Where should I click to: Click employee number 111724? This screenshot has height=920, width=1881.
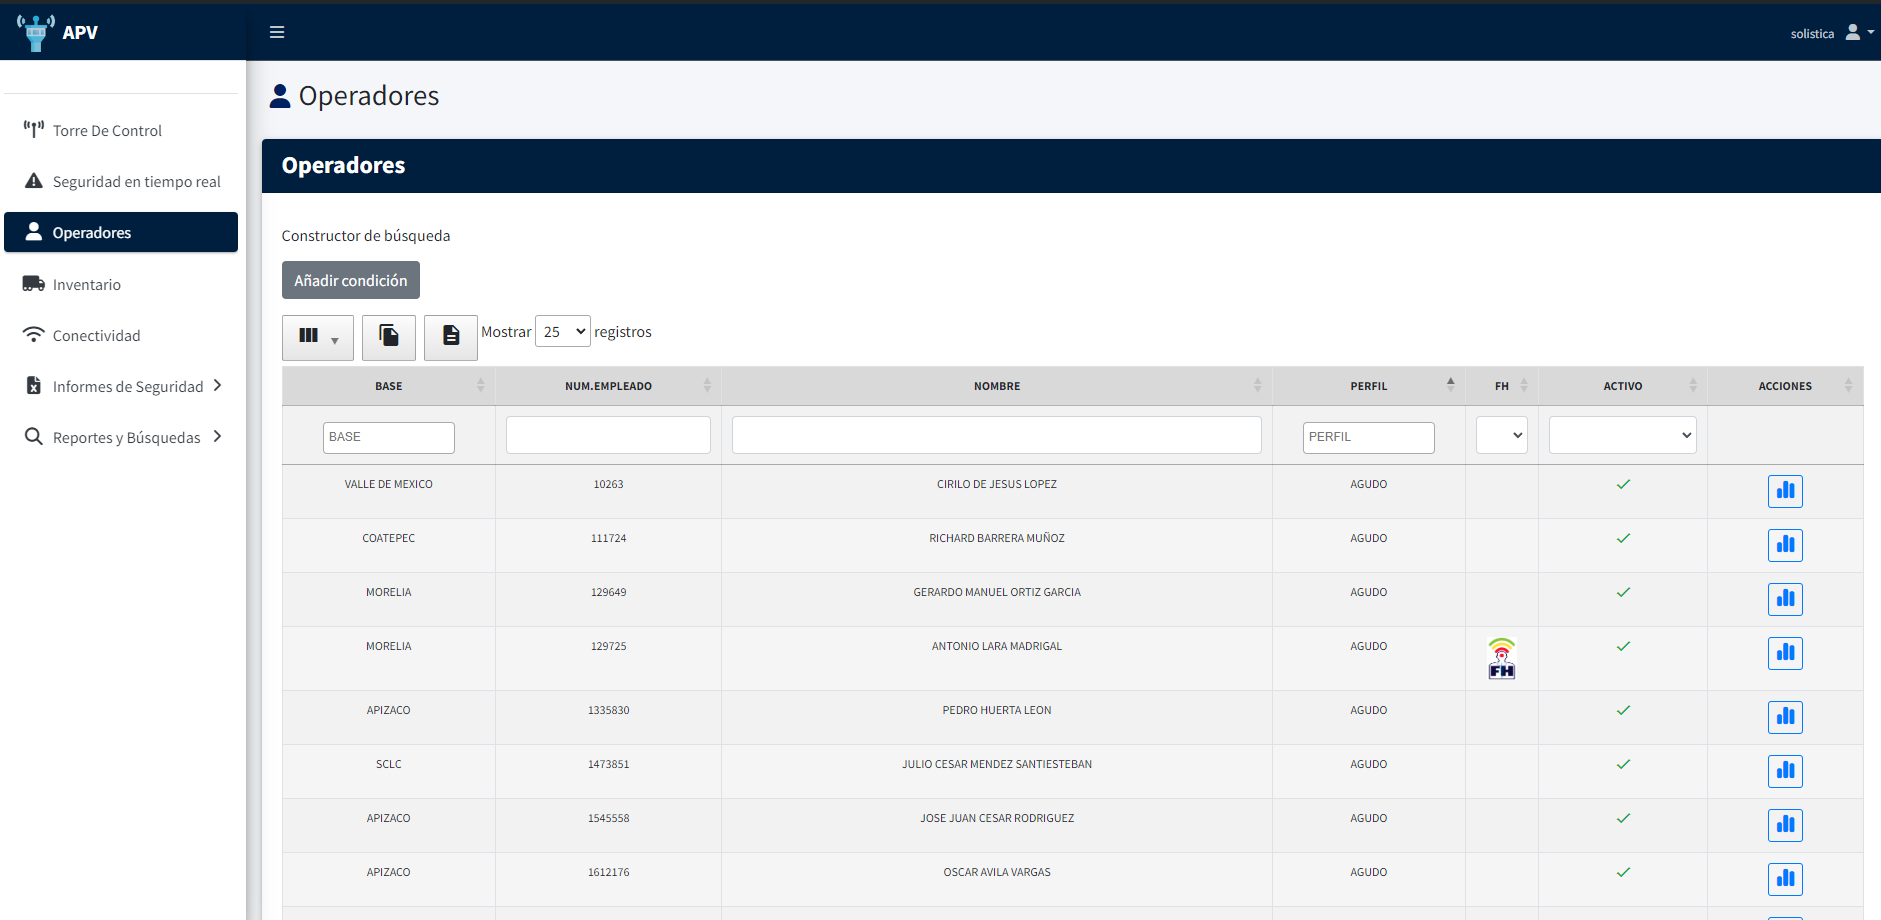(608, 538)
